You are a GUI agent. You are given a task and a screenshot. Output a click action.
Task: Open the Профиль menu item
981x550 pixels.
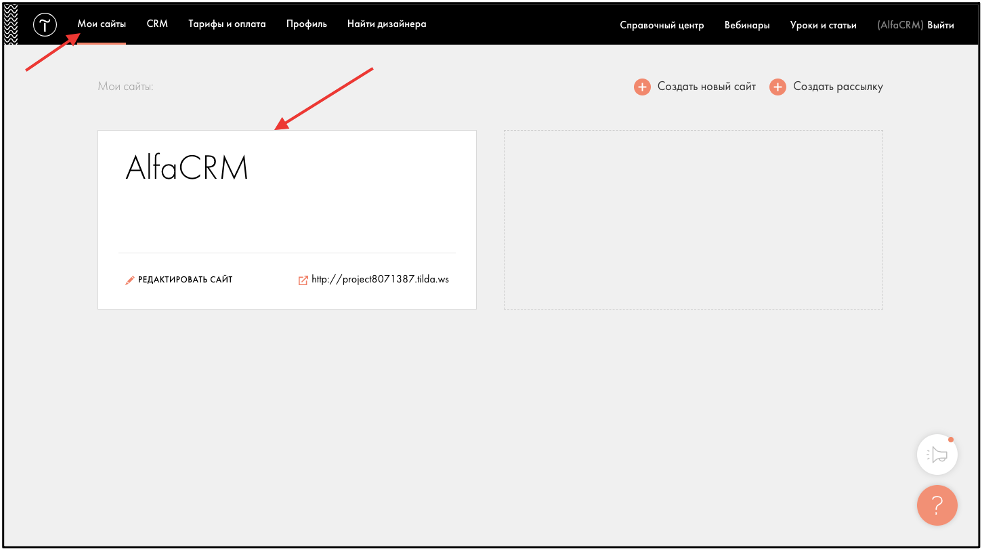[x=307, y=24]
